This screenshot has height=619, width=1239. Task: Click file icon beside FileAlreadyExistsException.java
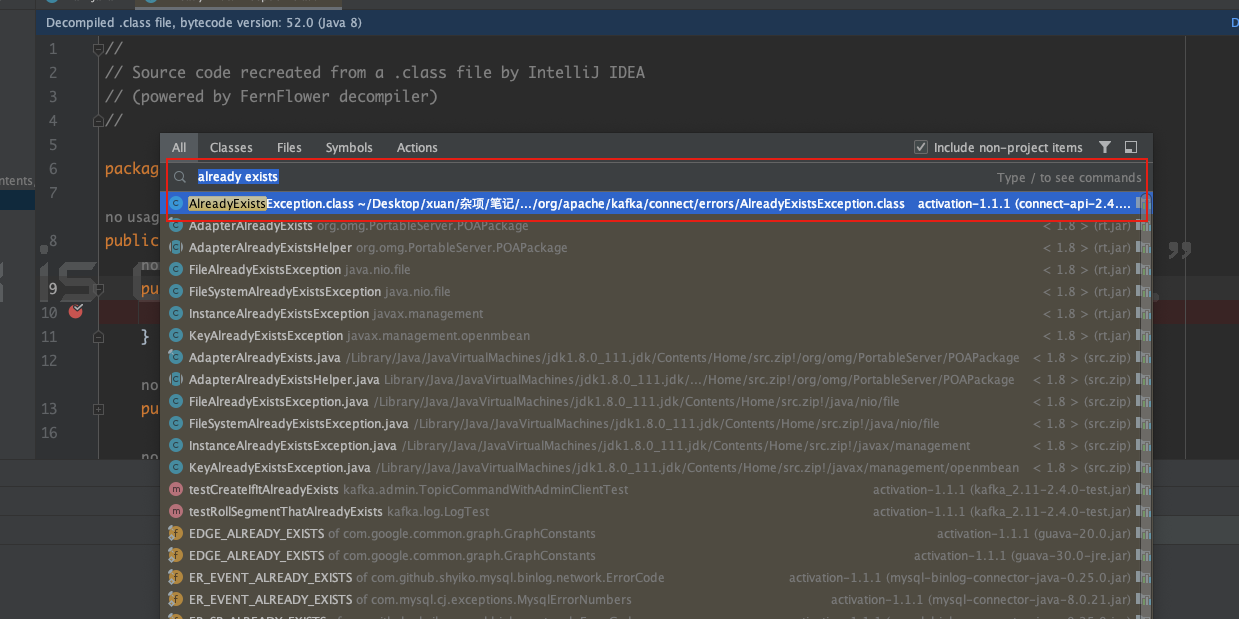[176, 402]
